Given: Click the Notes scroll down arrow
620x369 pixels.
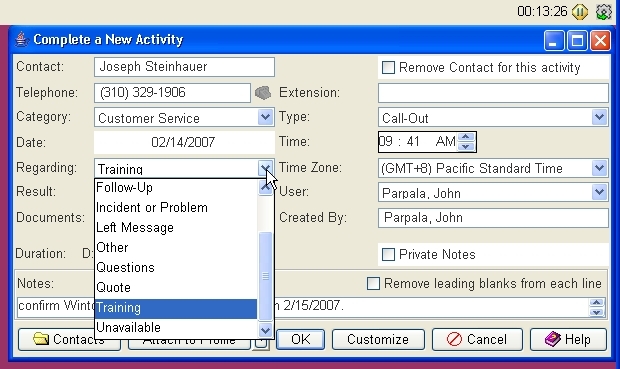Looking at the screenshot, I should (x=596, y=312).
